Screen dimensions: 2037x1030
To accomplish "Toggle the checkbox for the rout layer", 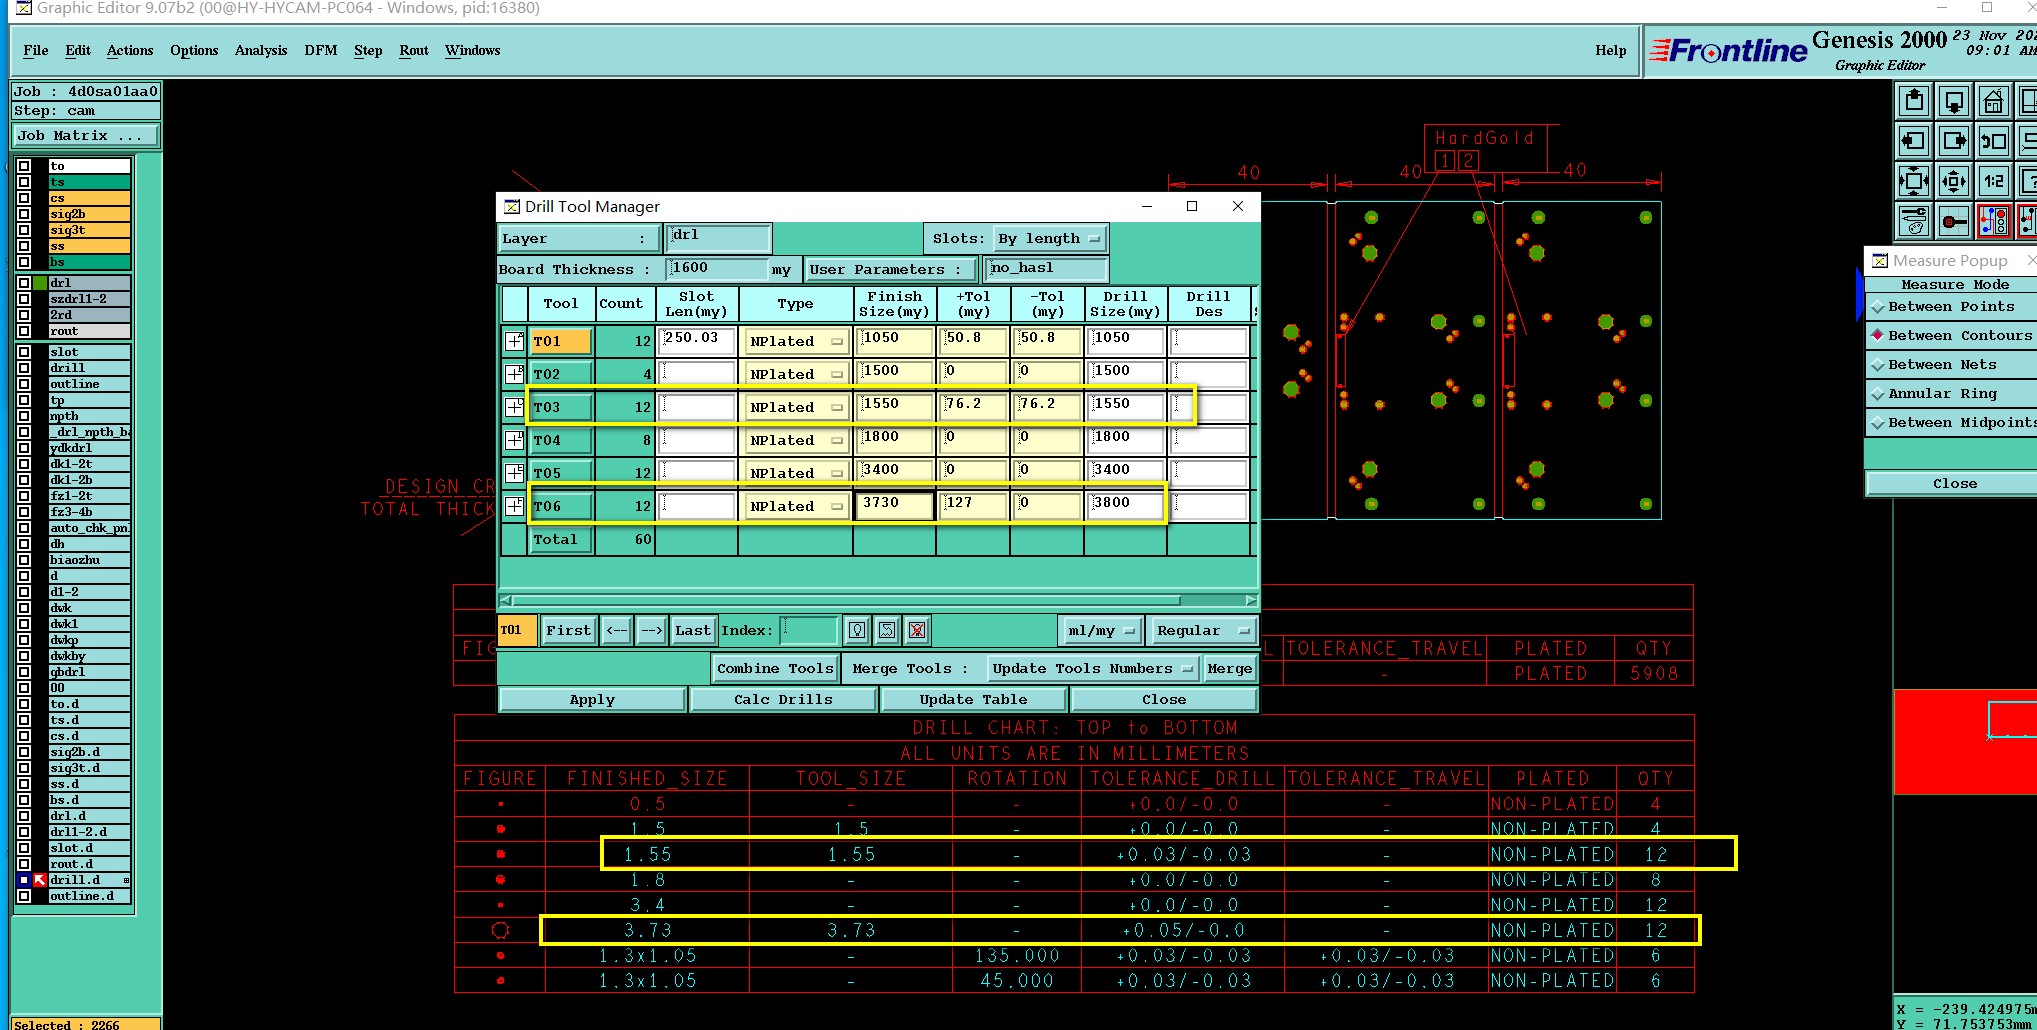I will (24, 331).
